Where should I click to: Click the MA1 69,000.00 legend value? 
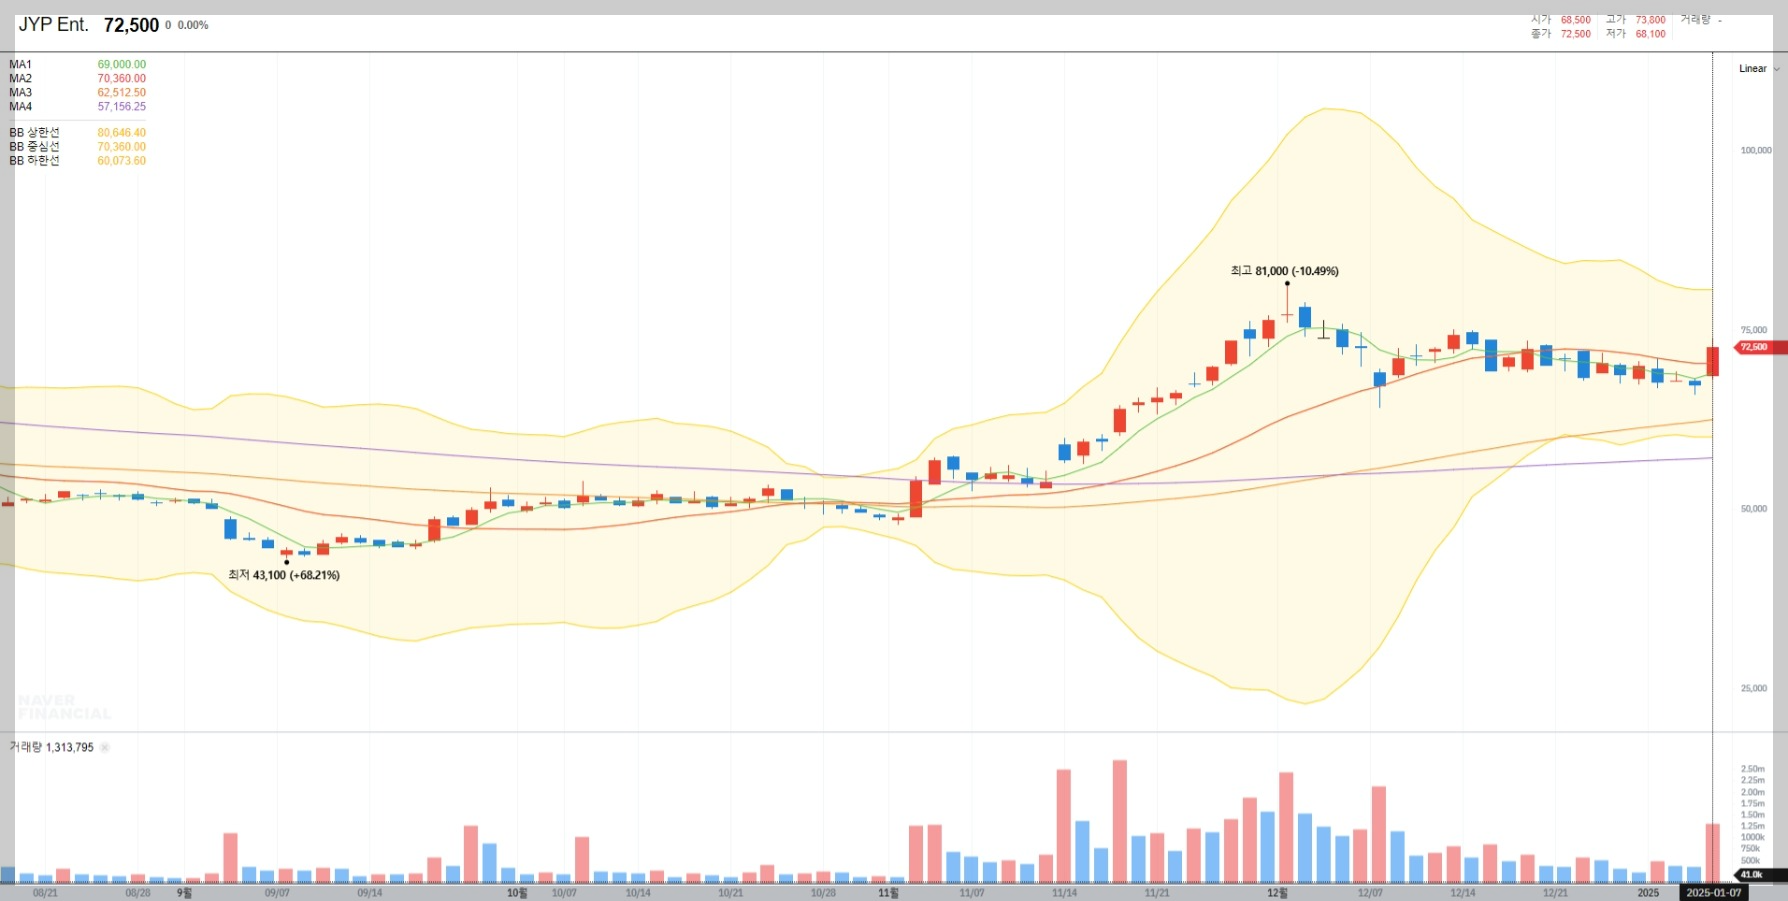(121, 65)
